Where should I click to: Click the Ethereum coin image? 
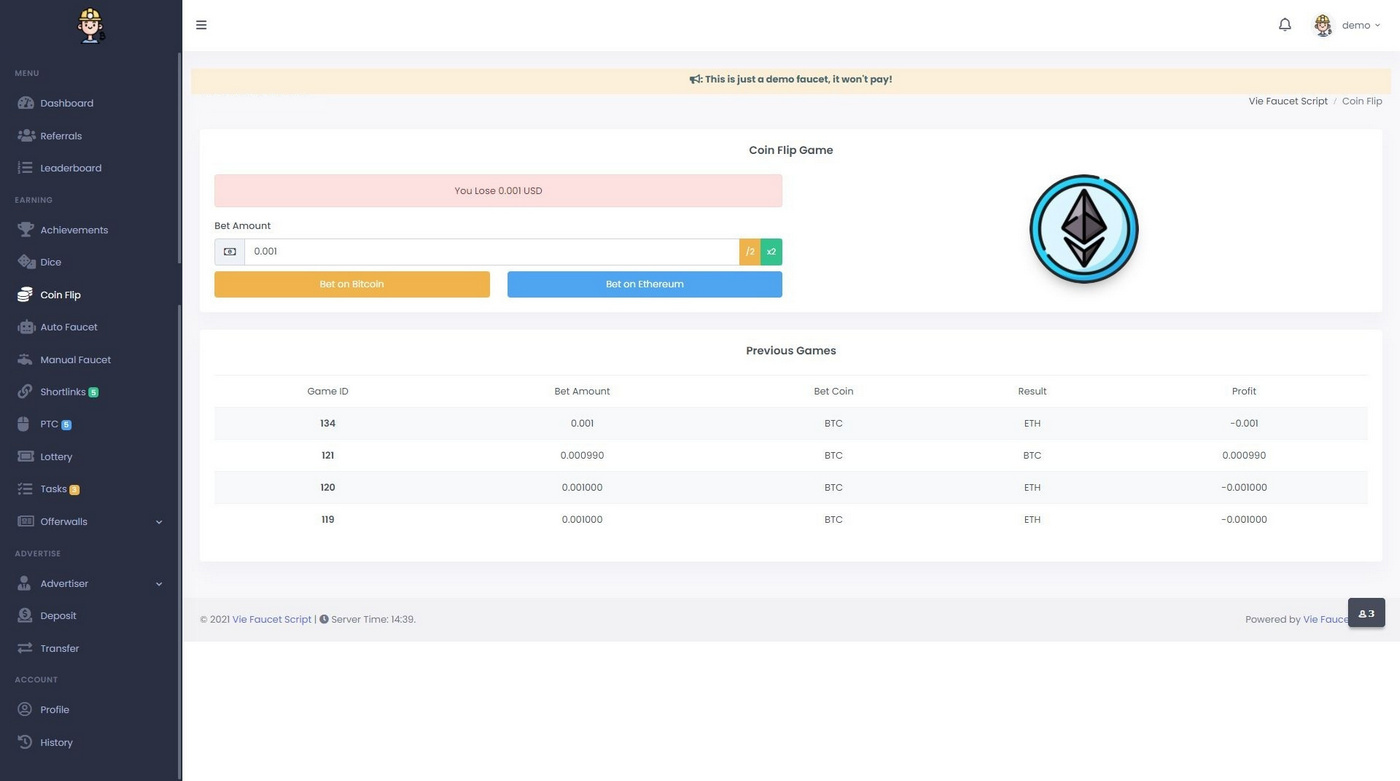click(1084, 229)
